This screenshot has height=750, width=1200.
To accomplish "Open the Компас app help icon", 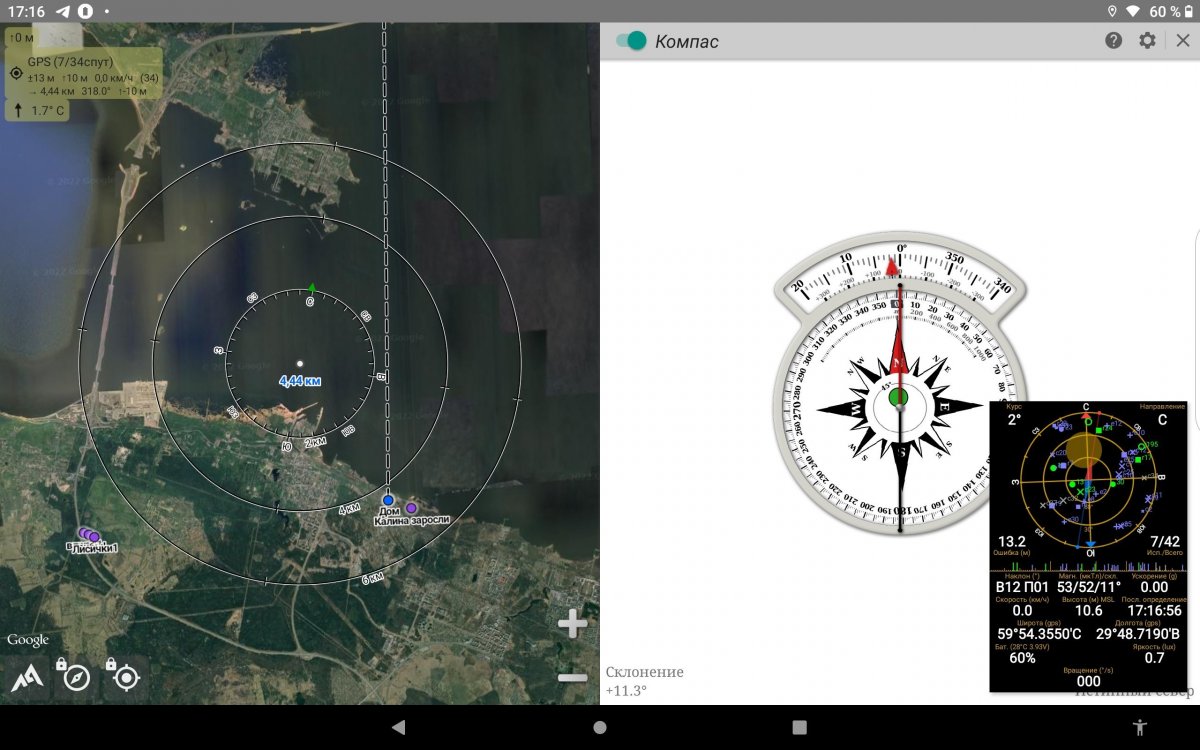I will click(1113, 42).
